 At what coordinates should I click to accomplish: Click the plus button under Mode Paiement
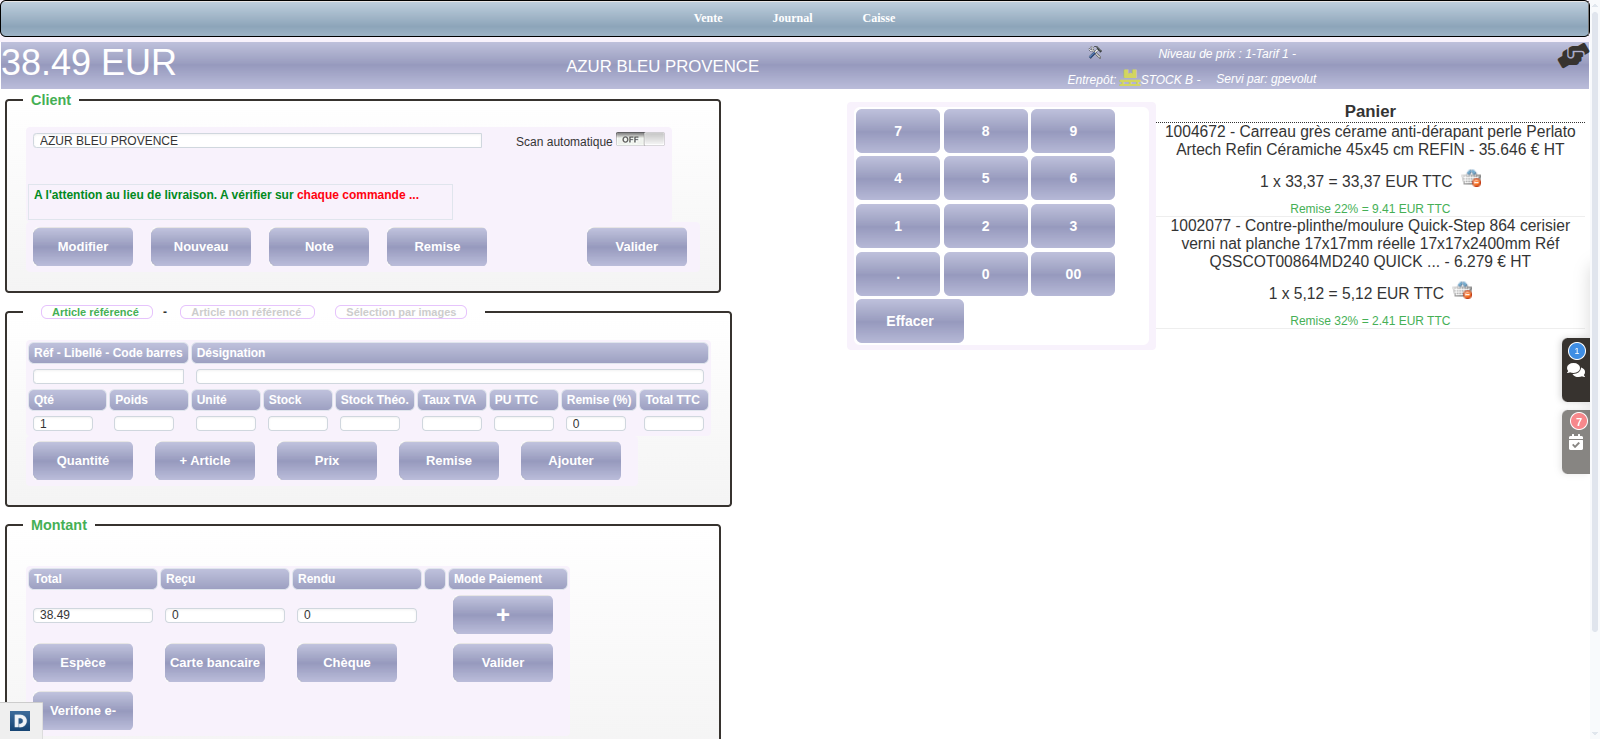tap(503, 615)
